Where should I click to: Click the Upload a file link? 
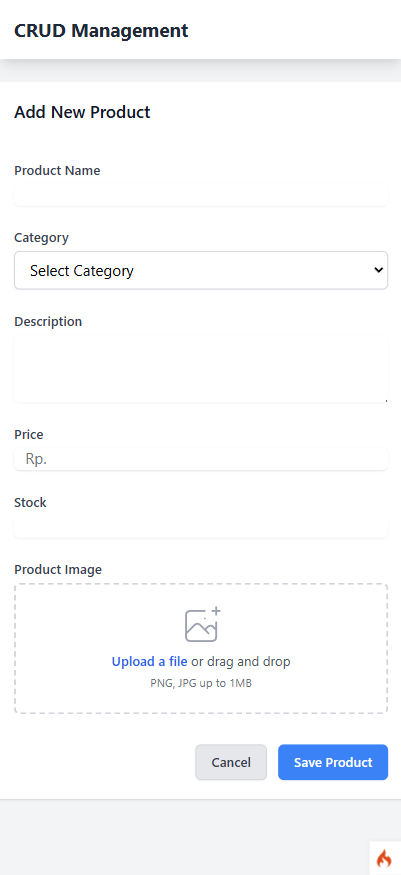[149, 662]
